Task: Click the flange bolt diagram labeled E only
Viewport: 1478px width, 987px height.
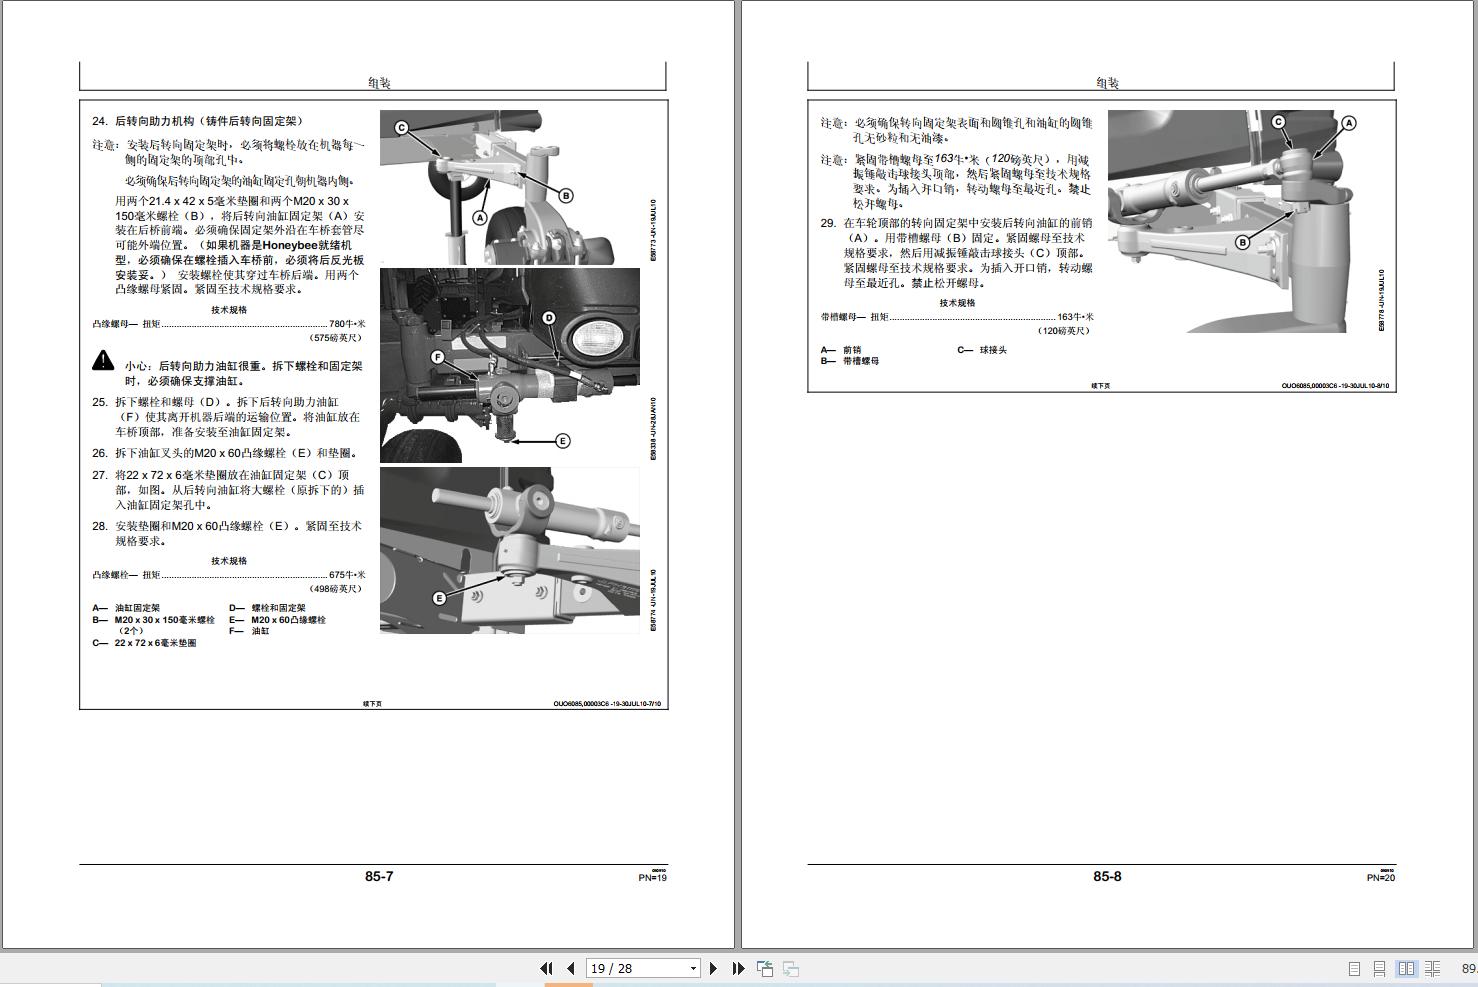Action: (x=510, y=550)
